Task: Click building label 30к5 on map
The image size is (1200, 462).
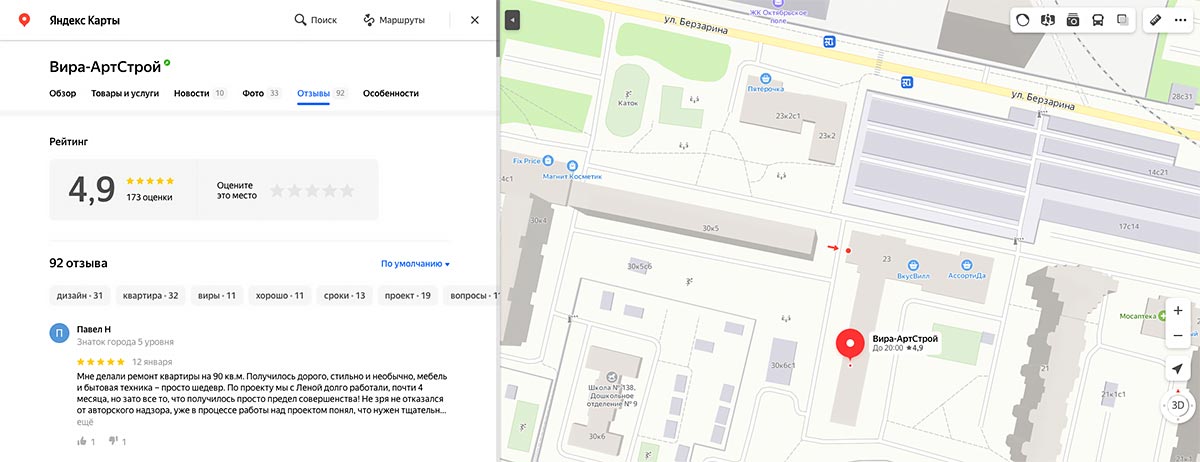Action: [711, 229]
